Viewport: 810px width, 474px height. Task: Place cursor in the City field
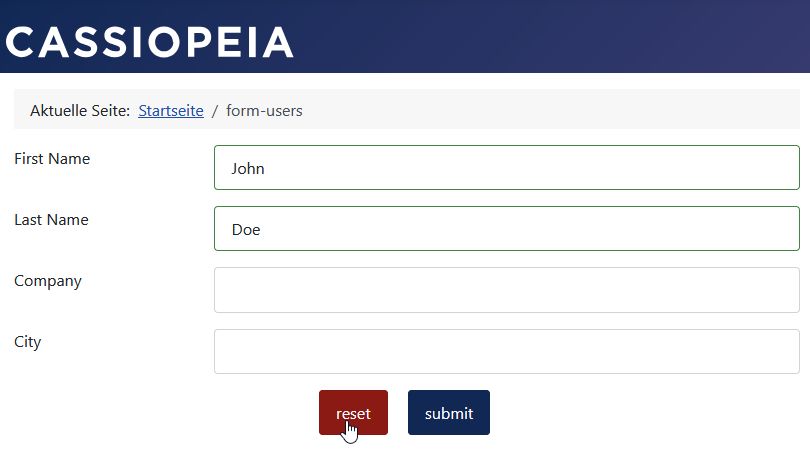[x=506, y=351]
